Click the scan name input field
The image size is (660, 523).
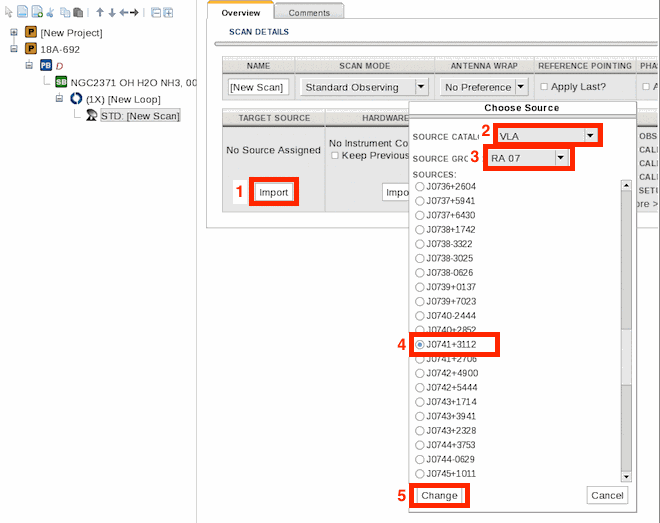pos(257,88)
